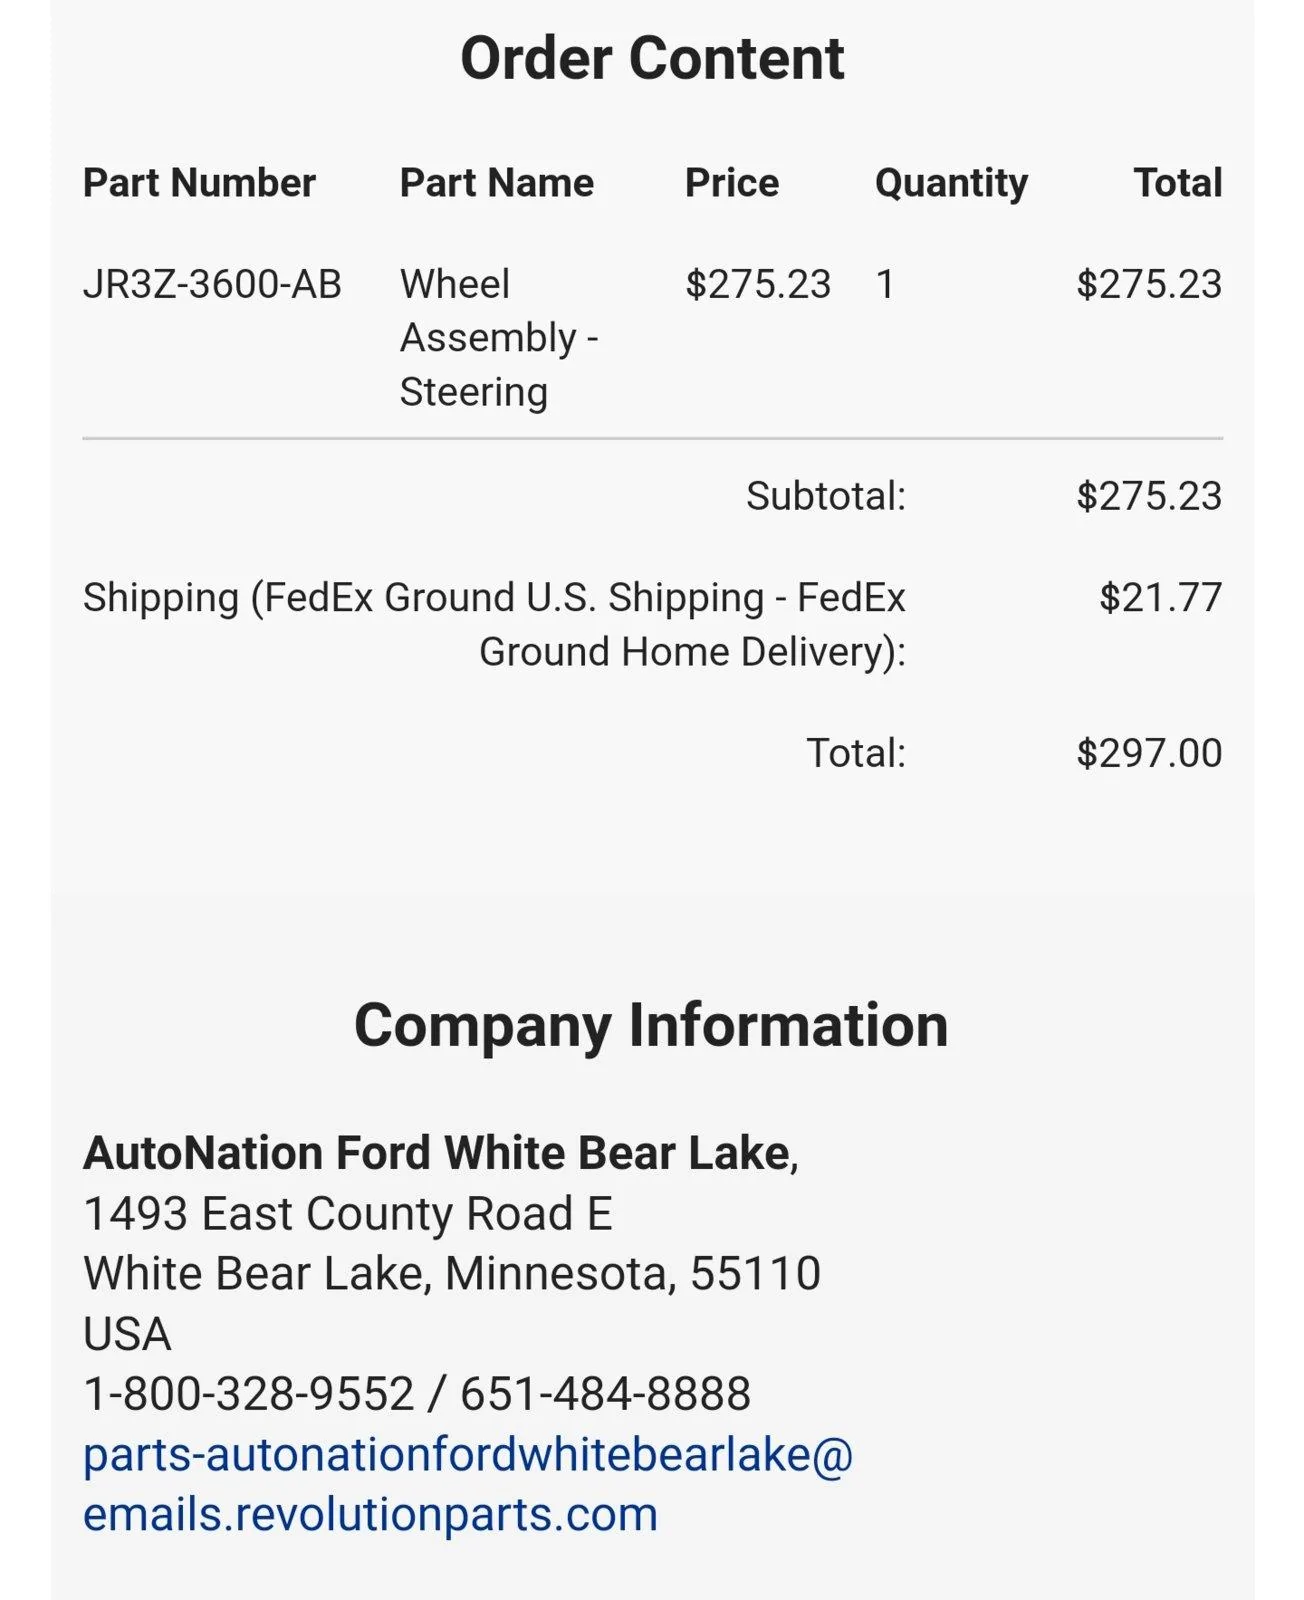Click the Part Number column header
The height and width of the screenshot is (1600, 1304).
199,183
